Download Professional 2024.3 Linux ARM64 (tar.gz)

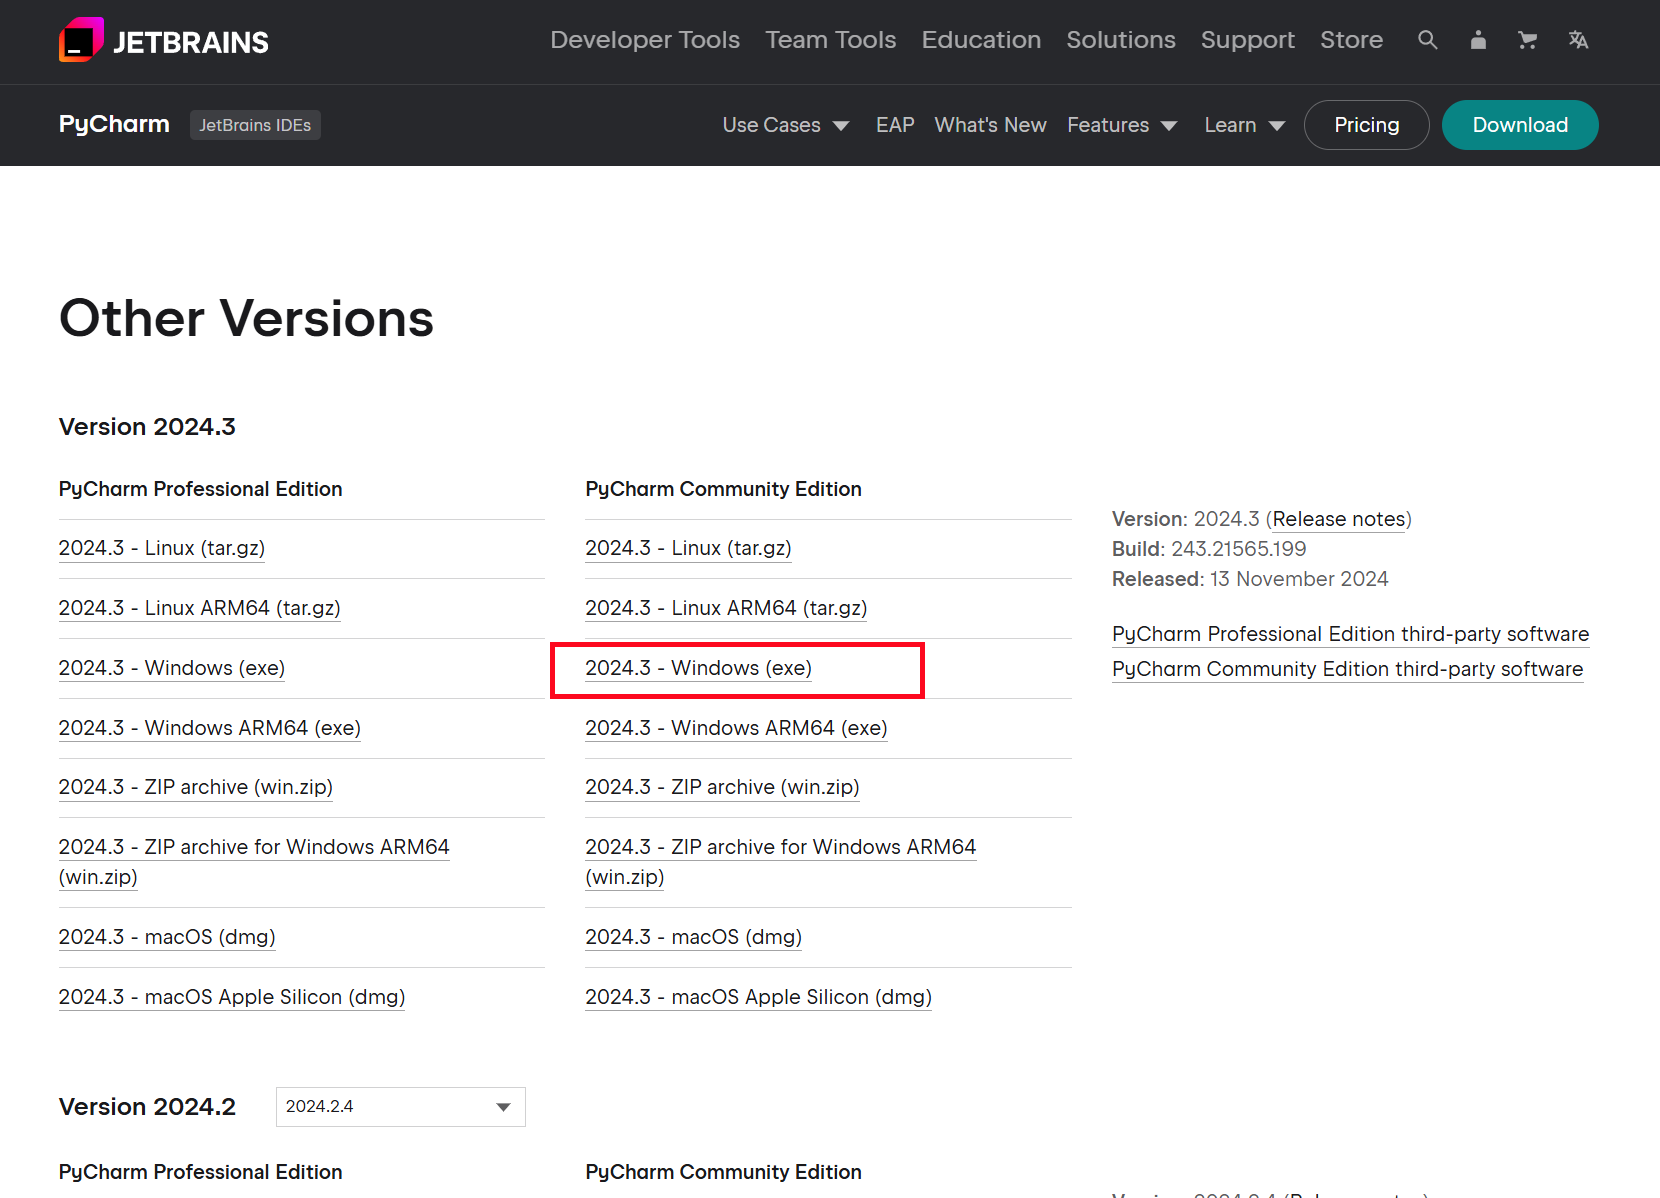click(x=200, y=608)
